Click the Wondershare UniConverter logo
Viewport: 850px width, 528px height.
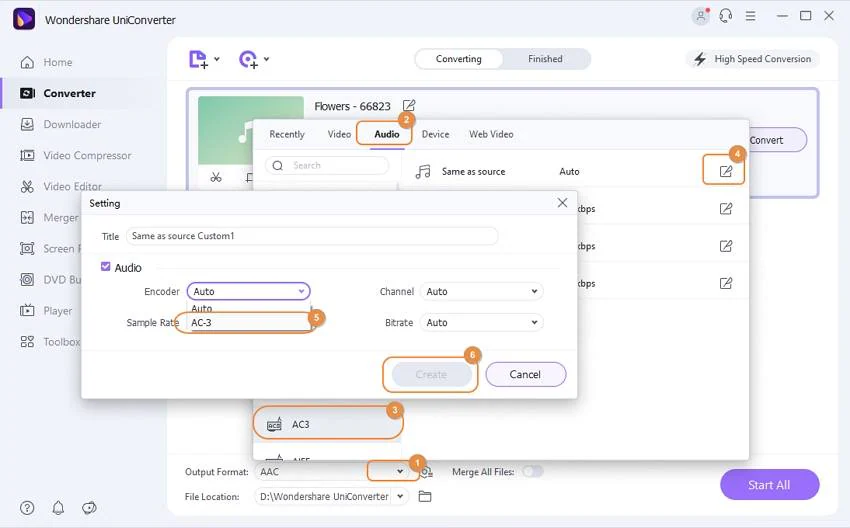click(x=24, y=20)
